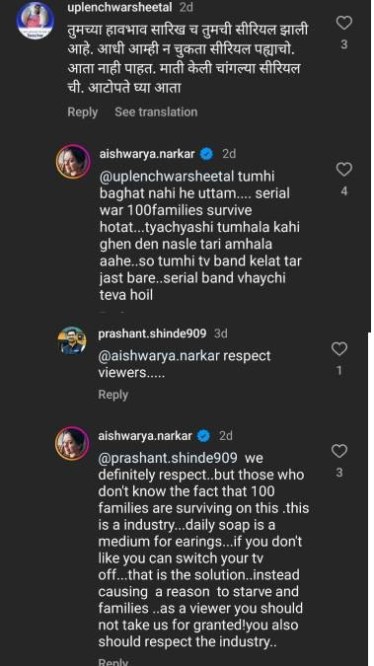The height and width of the screenshot is (666, 374).
Task: See translation of uplenchwarsheetal's comment
Action: [156, 112]
